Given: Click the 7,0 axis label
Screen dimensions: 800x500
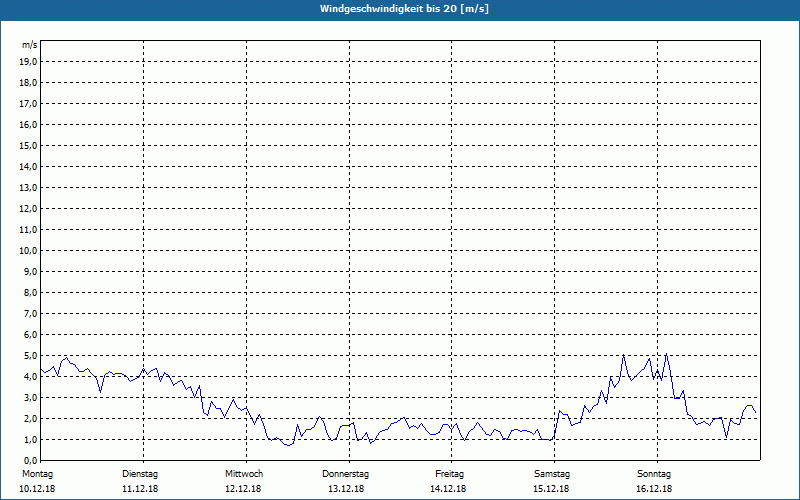Looking at the screenshot, I should (x=30, y=314).
